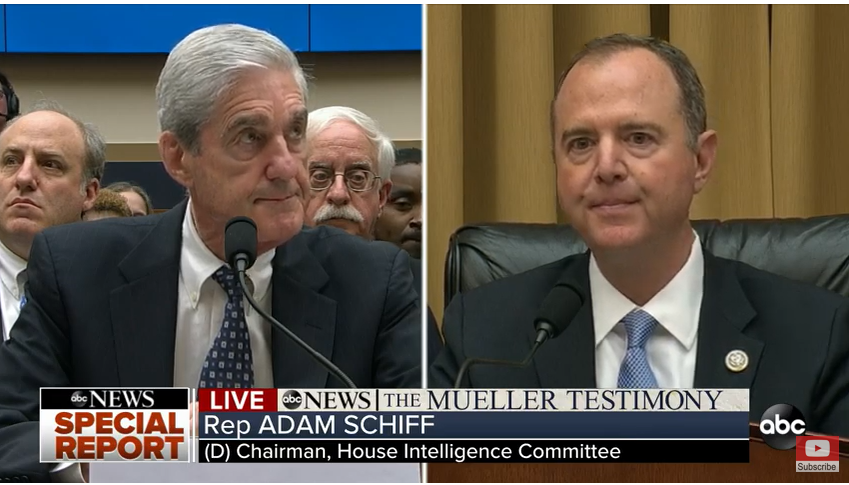This screenshot has height=485, width=849.
Task: Click the YouTube play icon above Subscribe
Action: (x=817, y=448)
